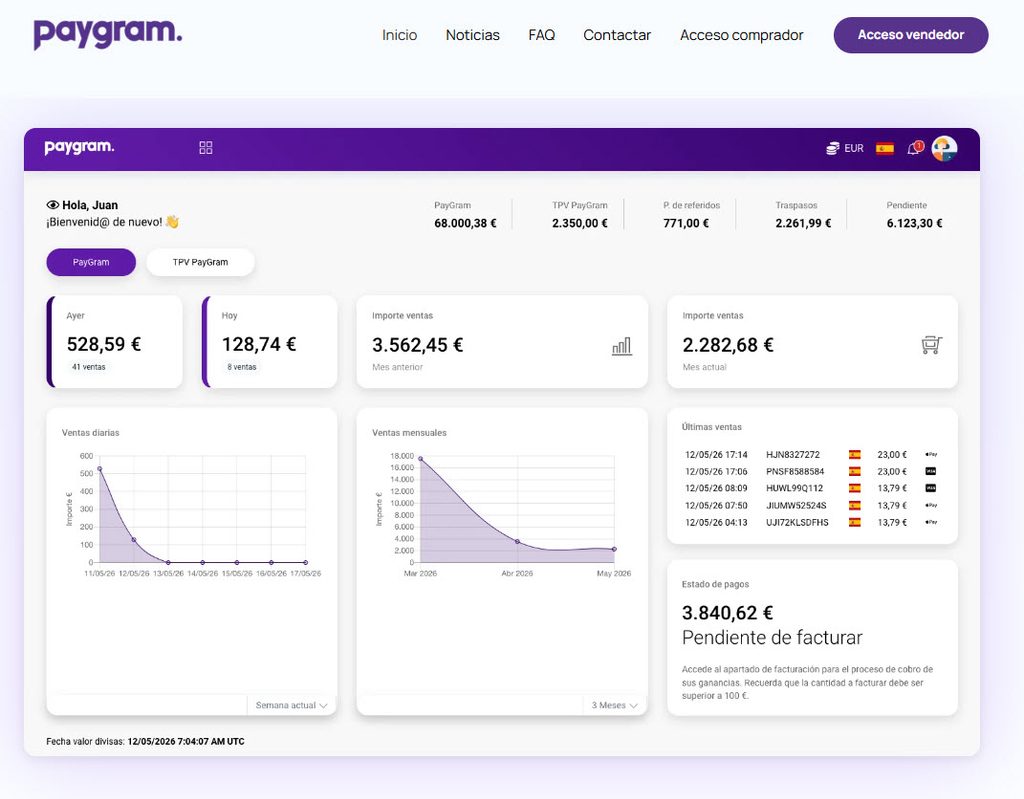Click the sale code PNSF8588584
Image resolution: width=1024 pixels, height=799 pixels.
[795, 472]
